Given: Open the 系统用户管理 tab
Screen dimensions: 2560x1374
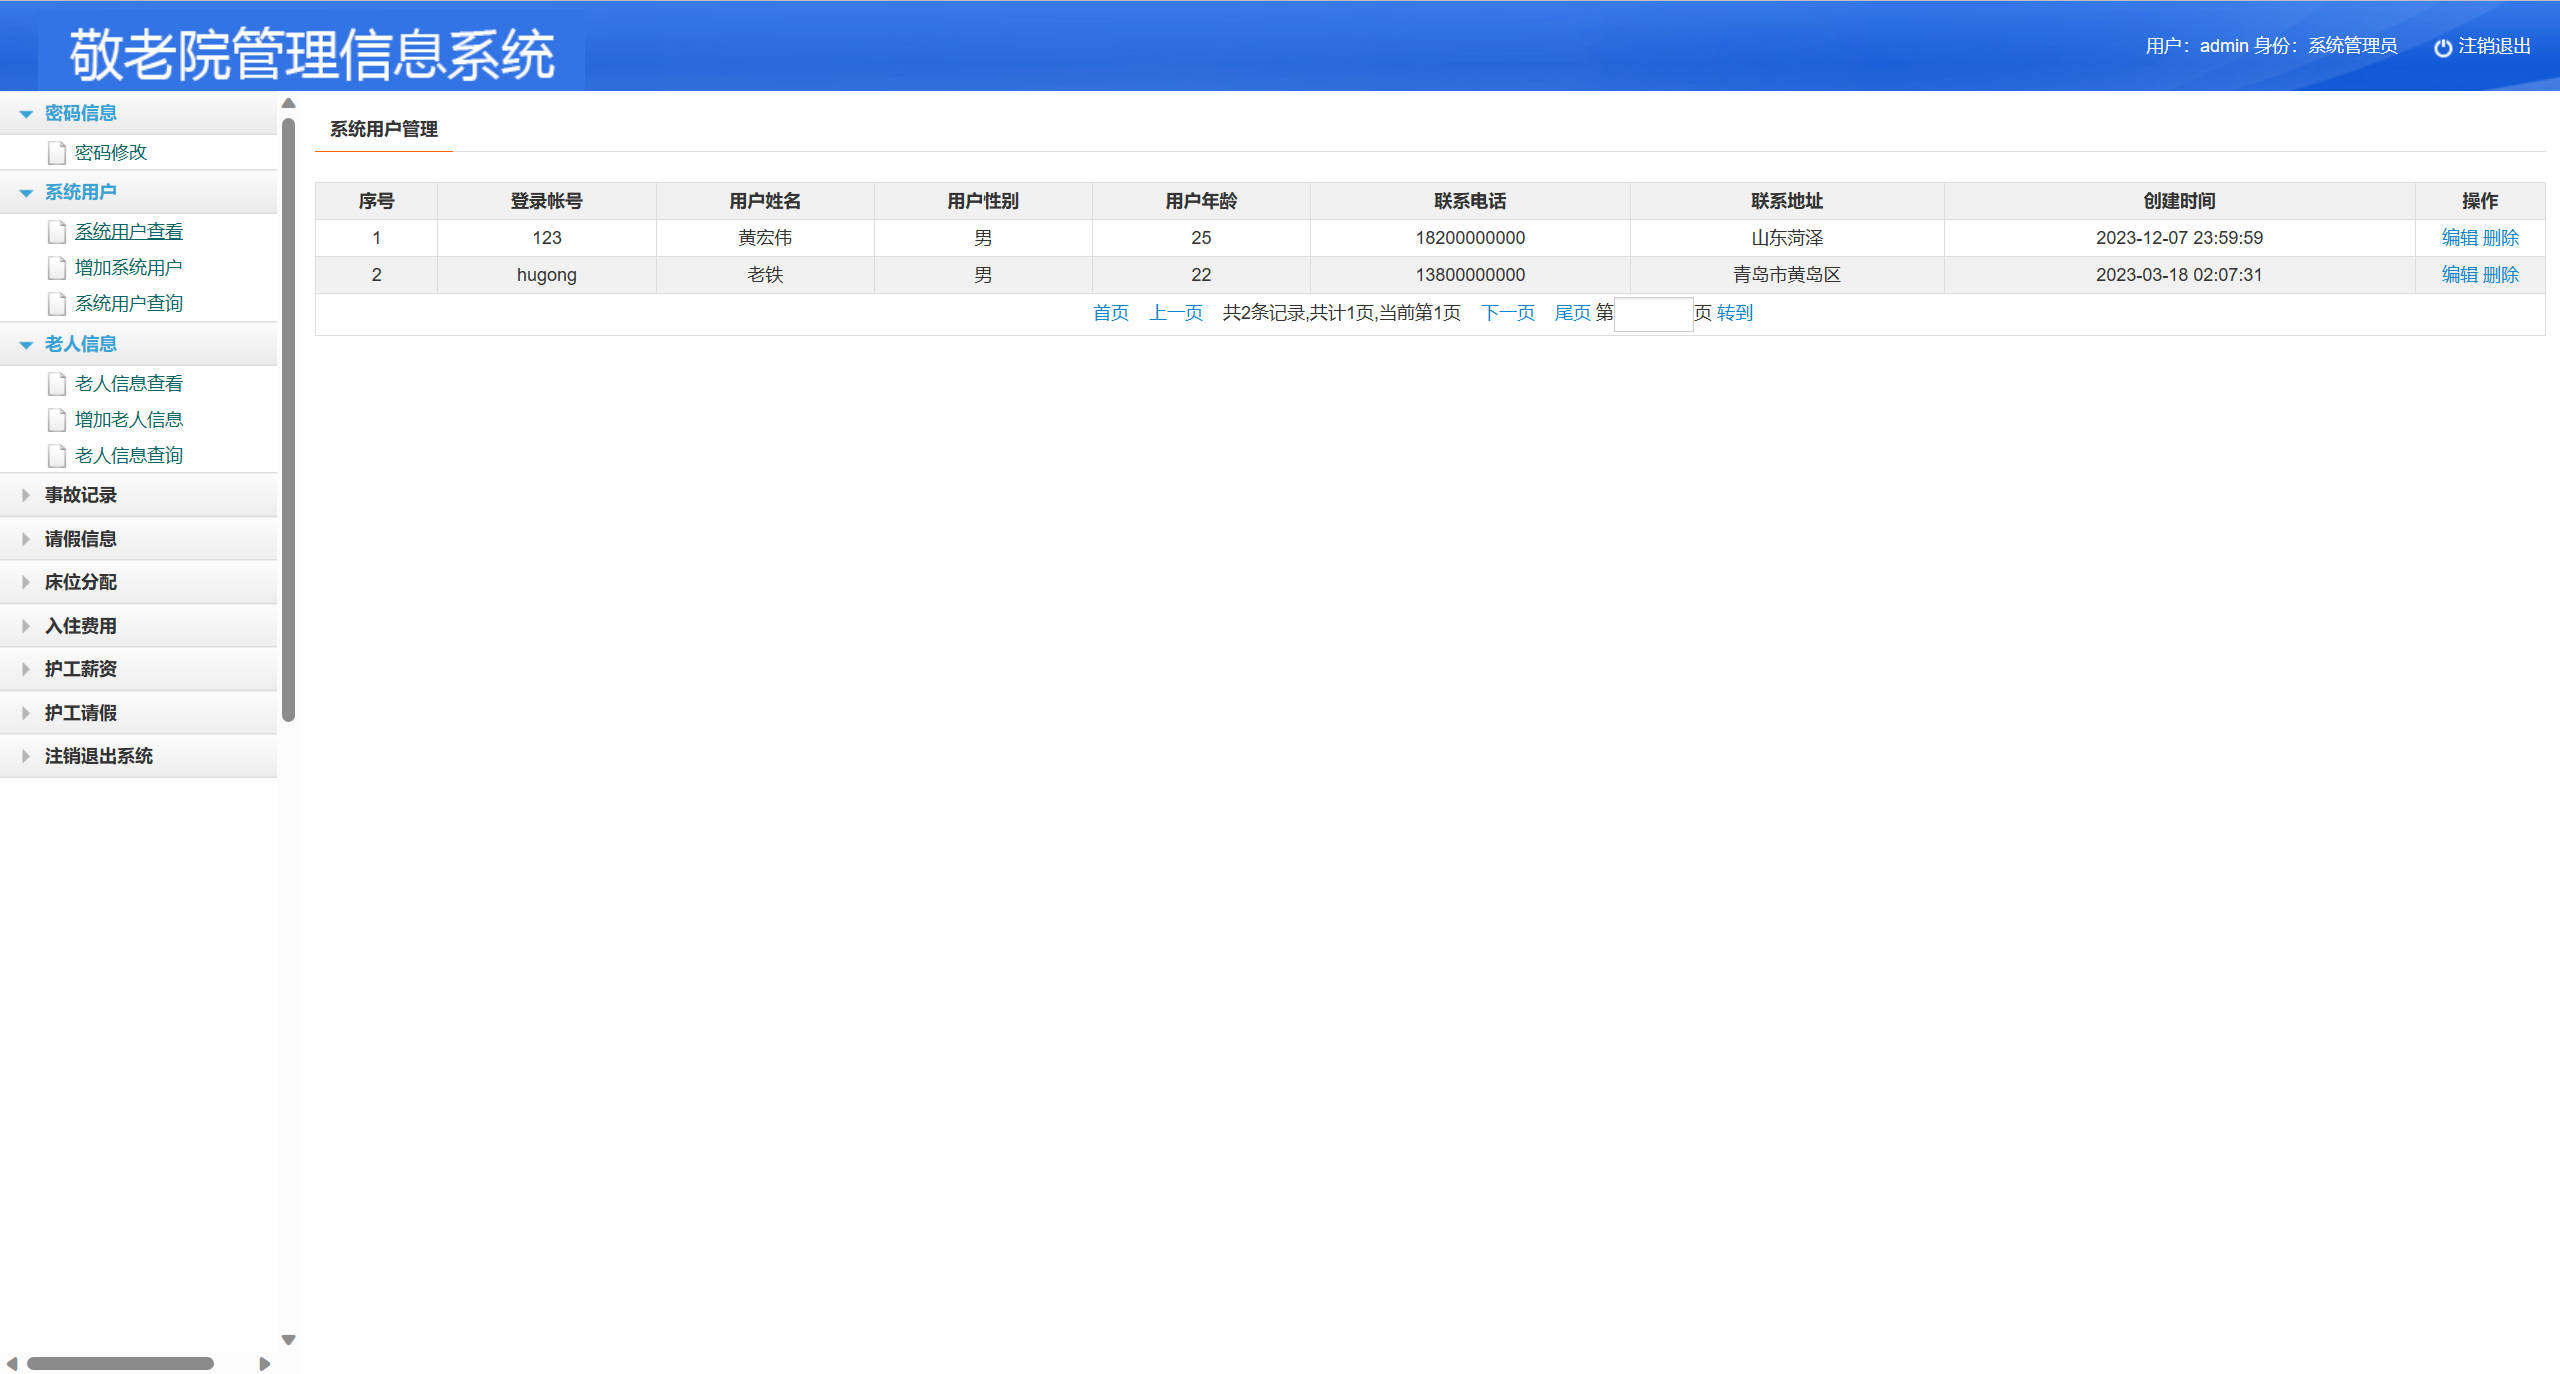Looking at the screenshot, I should (384, 129).
